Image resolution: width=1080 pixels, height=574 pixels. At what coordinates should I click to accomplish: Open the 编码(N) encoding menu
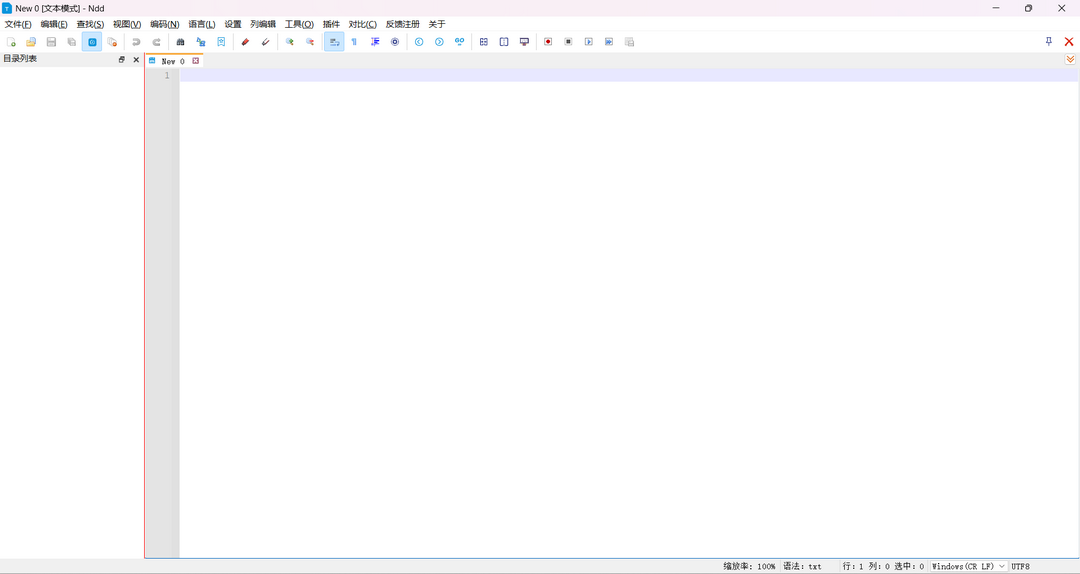coord(164,24)
